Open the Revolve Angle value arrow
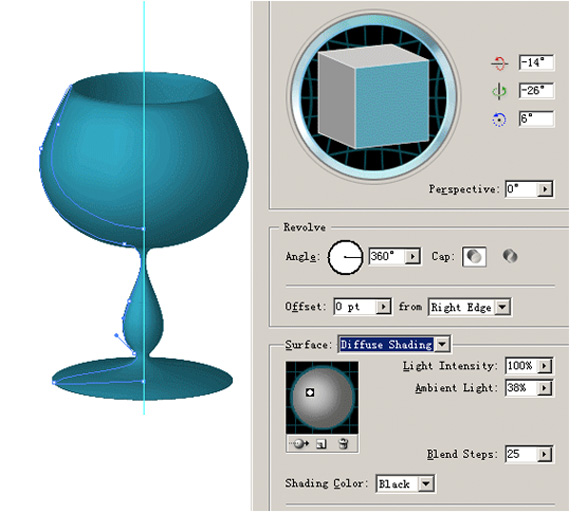 413,257
